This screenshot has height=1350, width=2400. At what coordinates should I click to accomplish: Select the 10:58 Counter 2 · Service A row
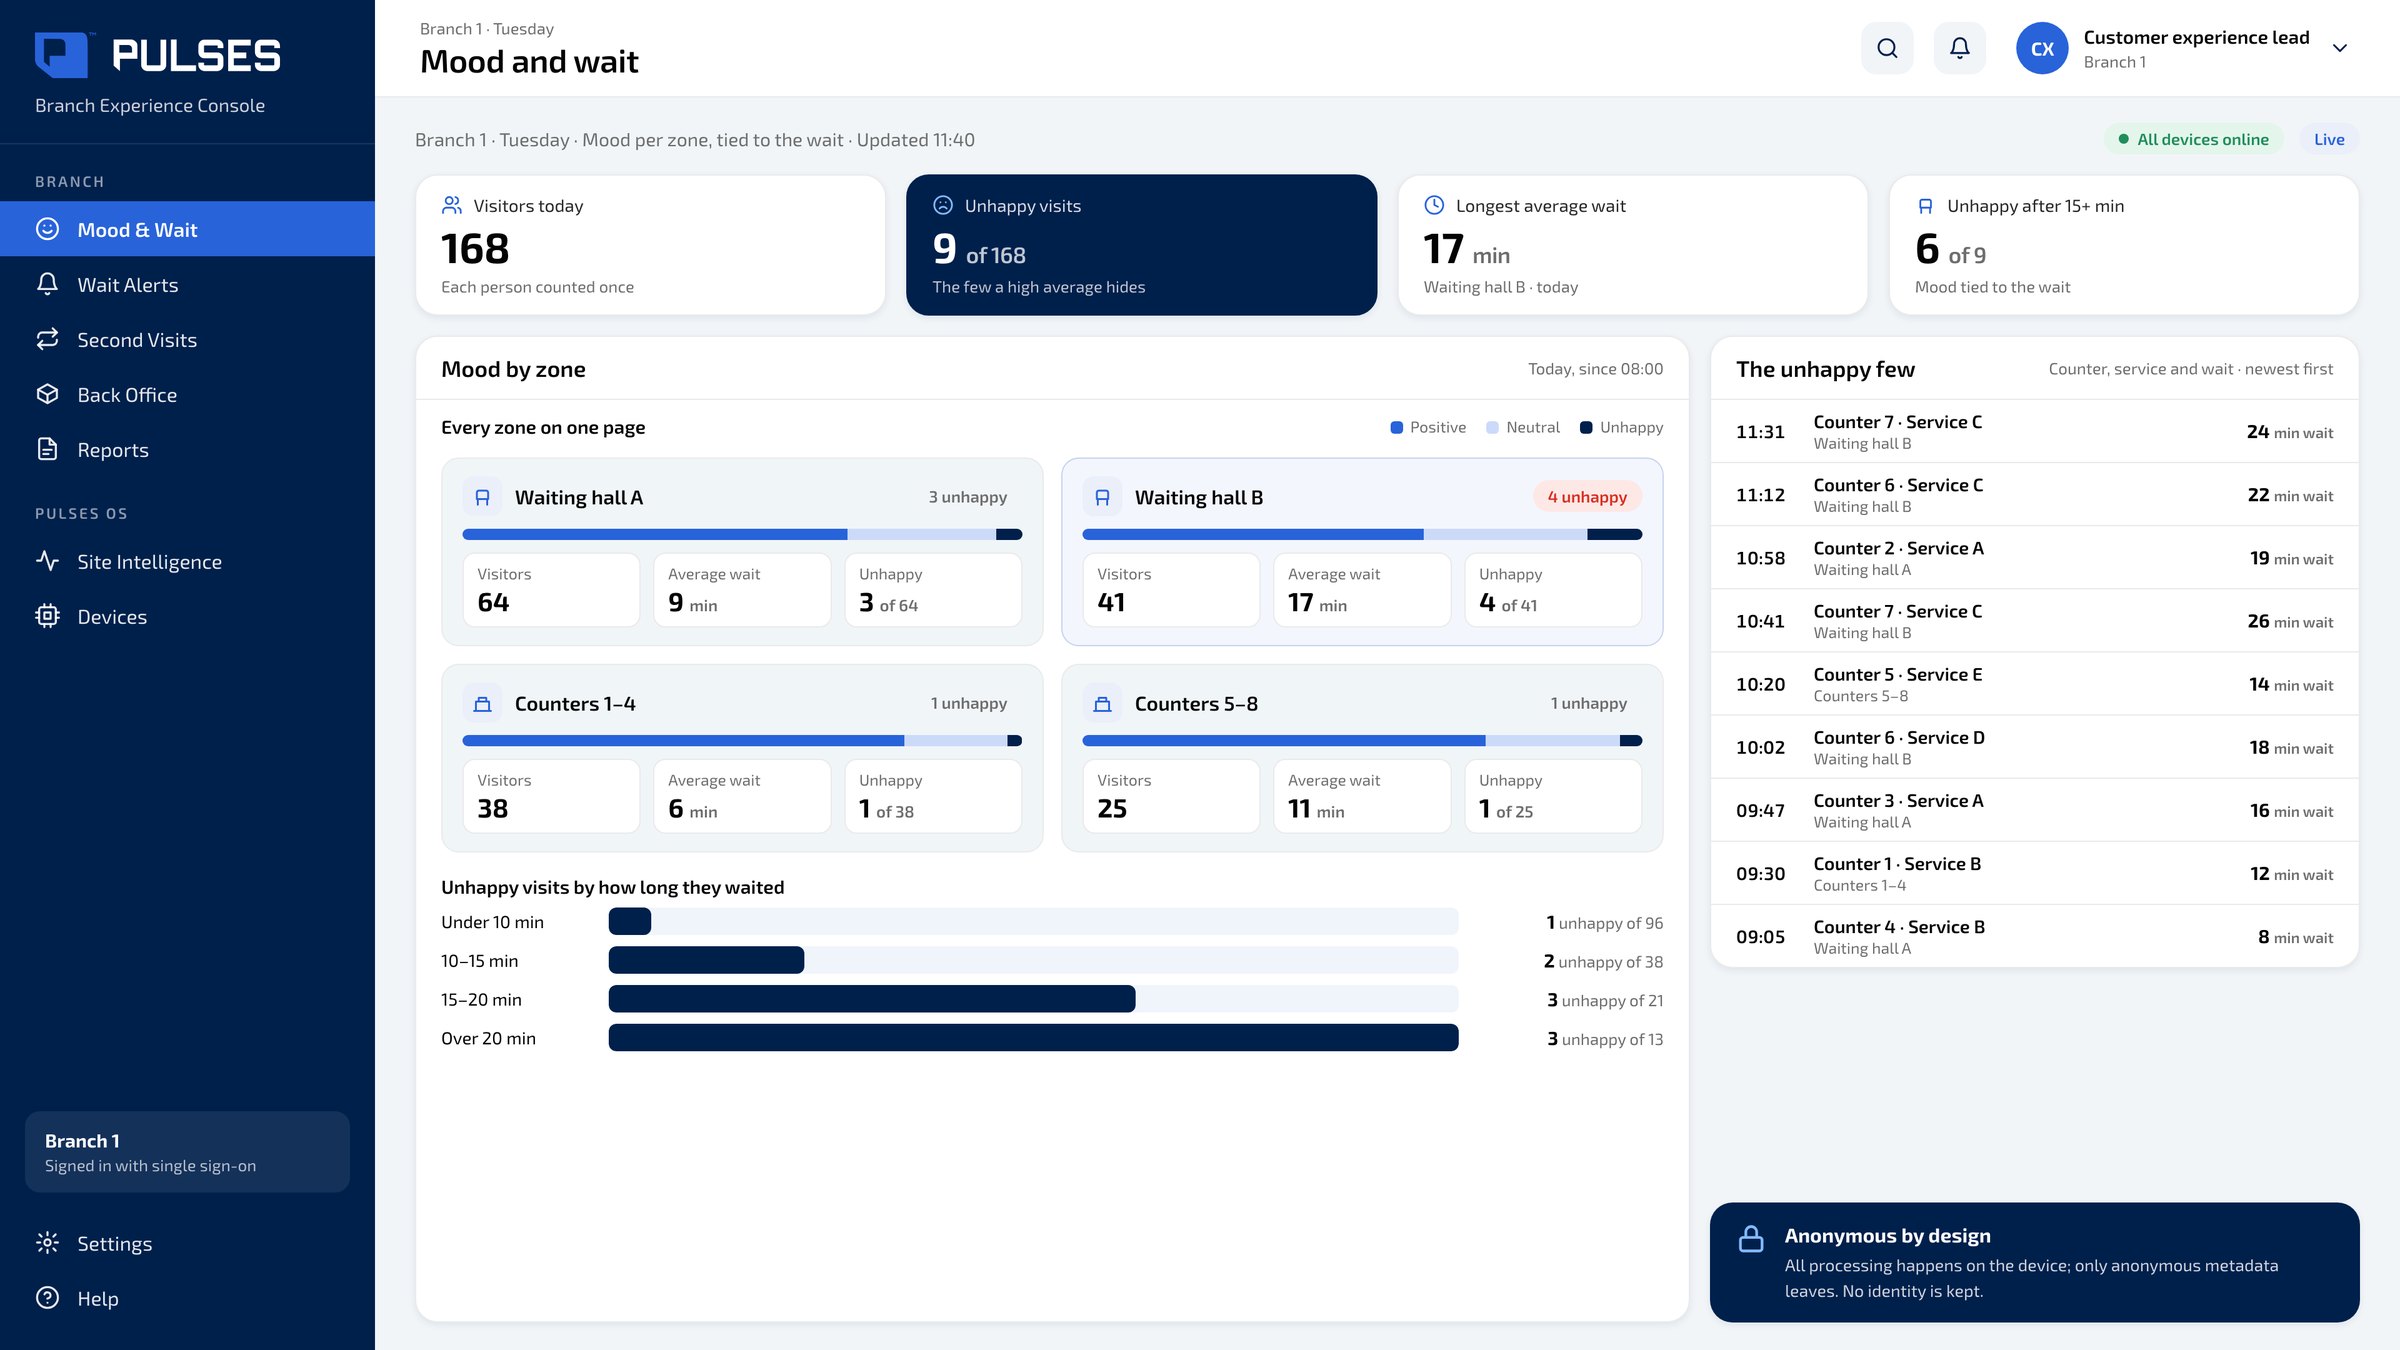pyautogui.click(x=2034, y=557)
